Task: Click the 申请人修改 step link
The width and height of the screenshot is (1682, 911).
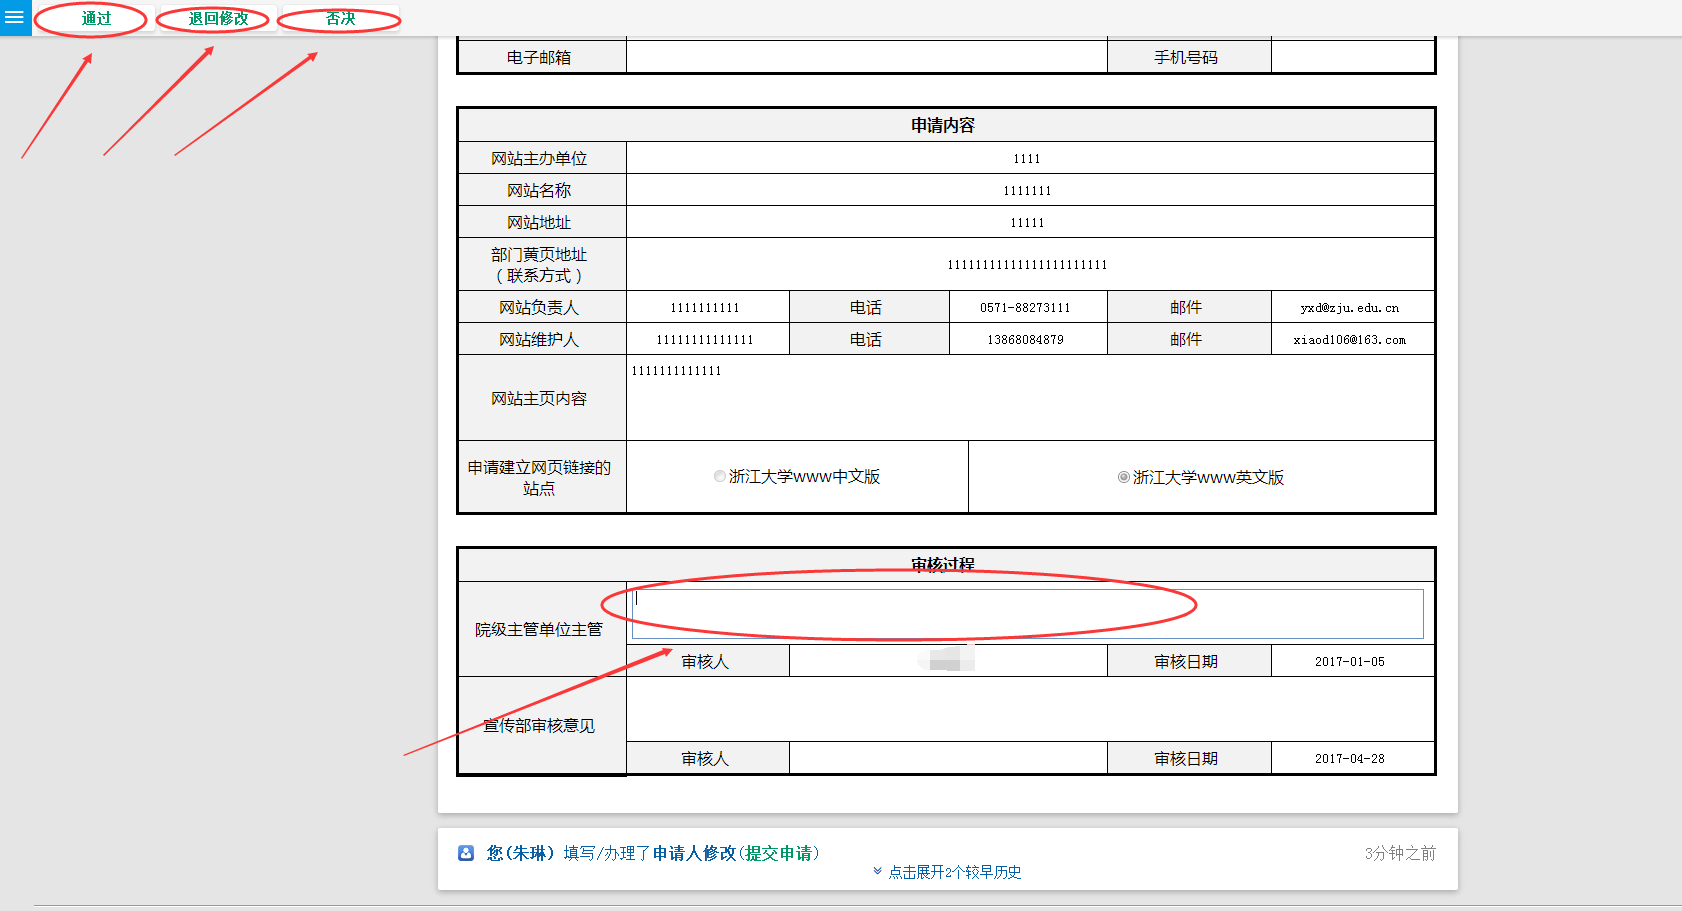Action: [694, 853]
